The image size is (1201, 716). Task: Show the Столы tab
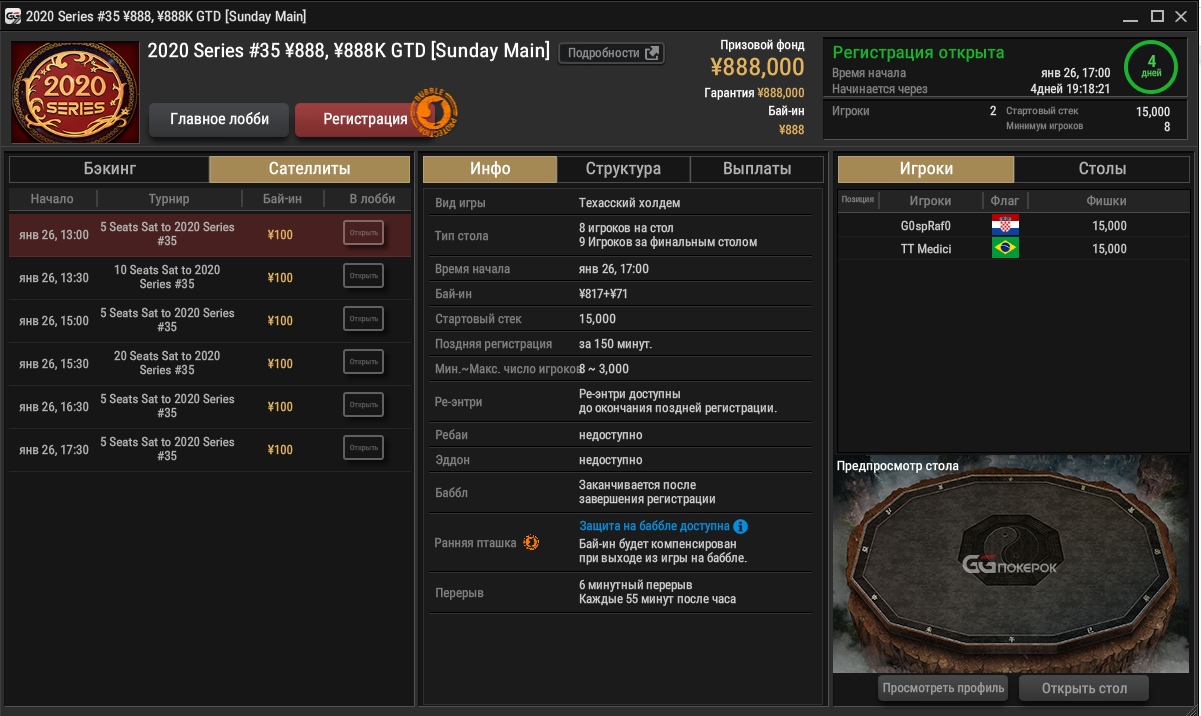click(1102, 169)
